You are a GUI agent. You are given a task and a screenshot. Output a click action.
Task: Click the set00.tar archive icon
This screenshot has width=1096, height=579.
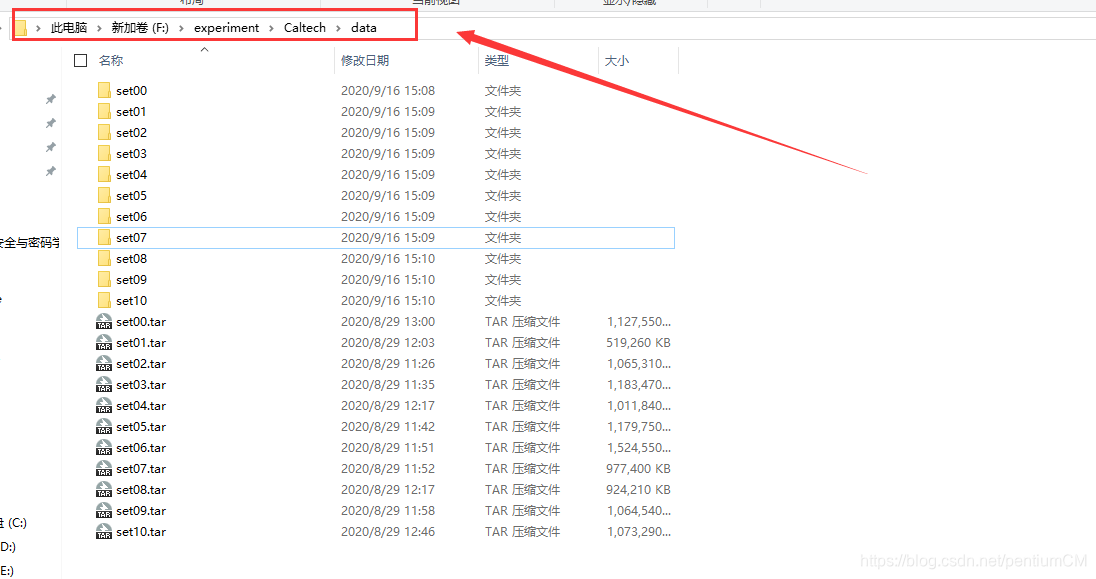pyautogui.click(x=104, y=322)
